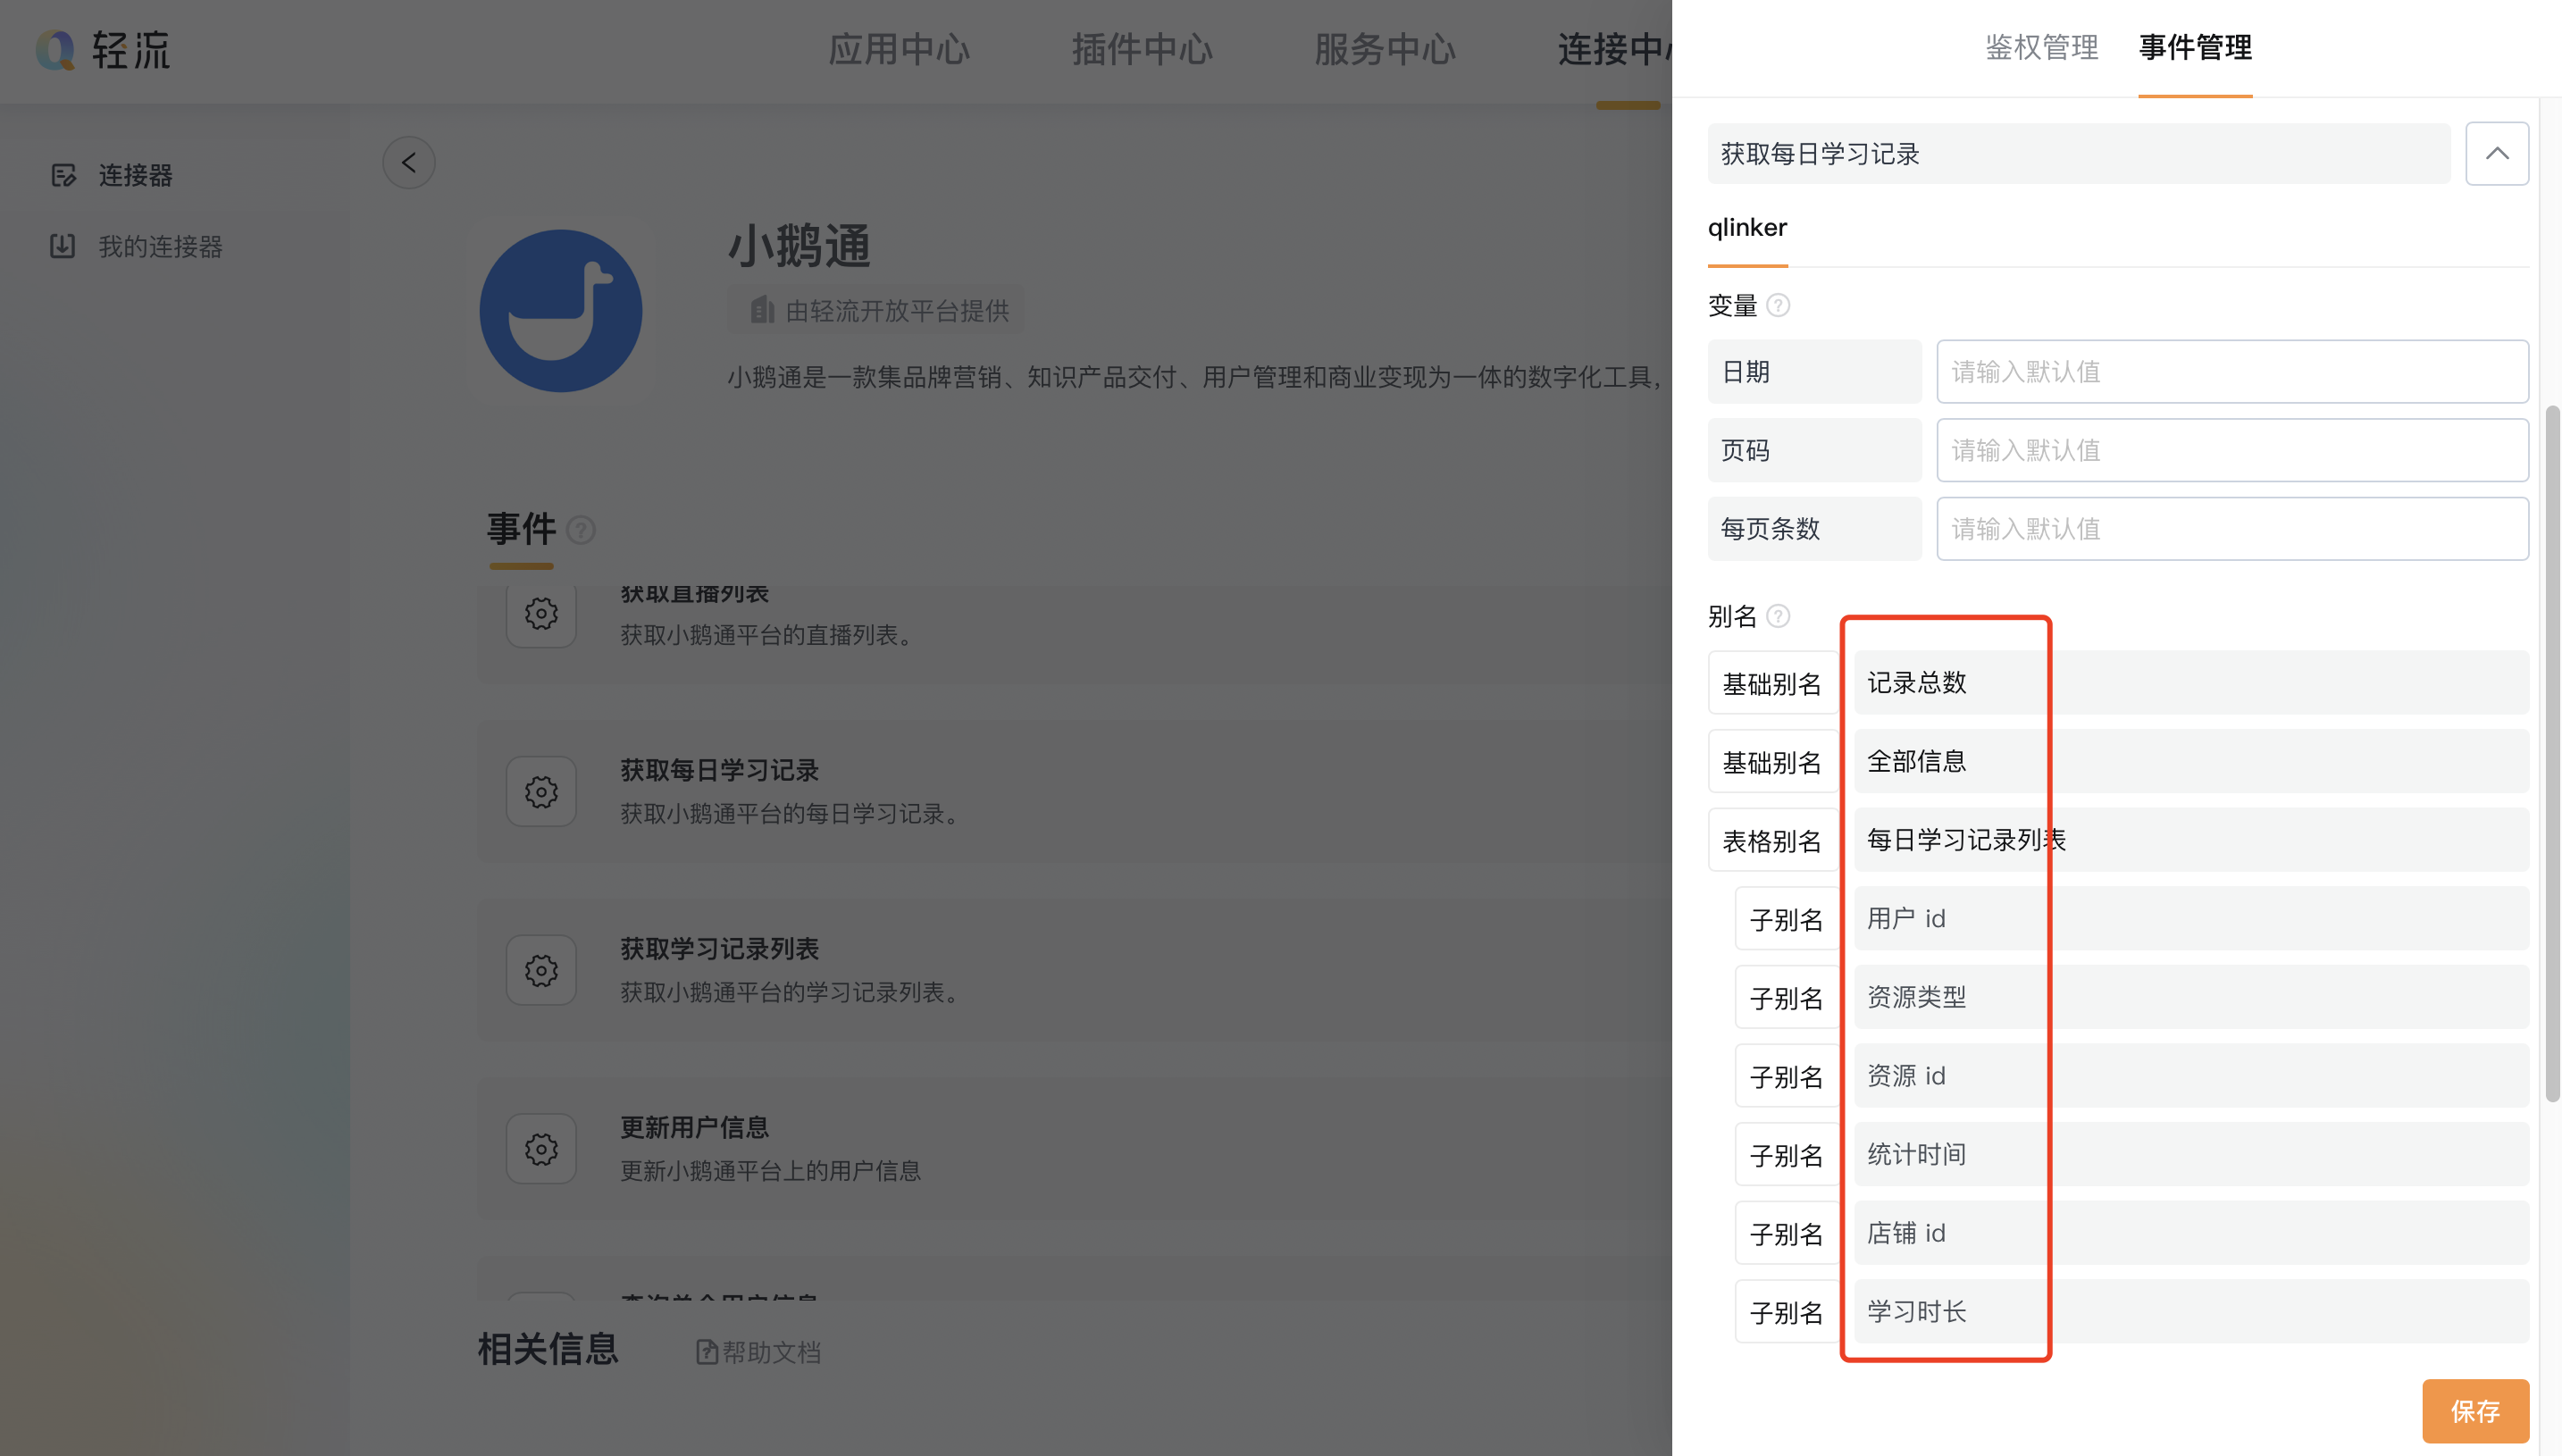Open the 获取学习记录列表 event card
Viewport: 2562px width, 1456px height.
(x=1075, y=970)
